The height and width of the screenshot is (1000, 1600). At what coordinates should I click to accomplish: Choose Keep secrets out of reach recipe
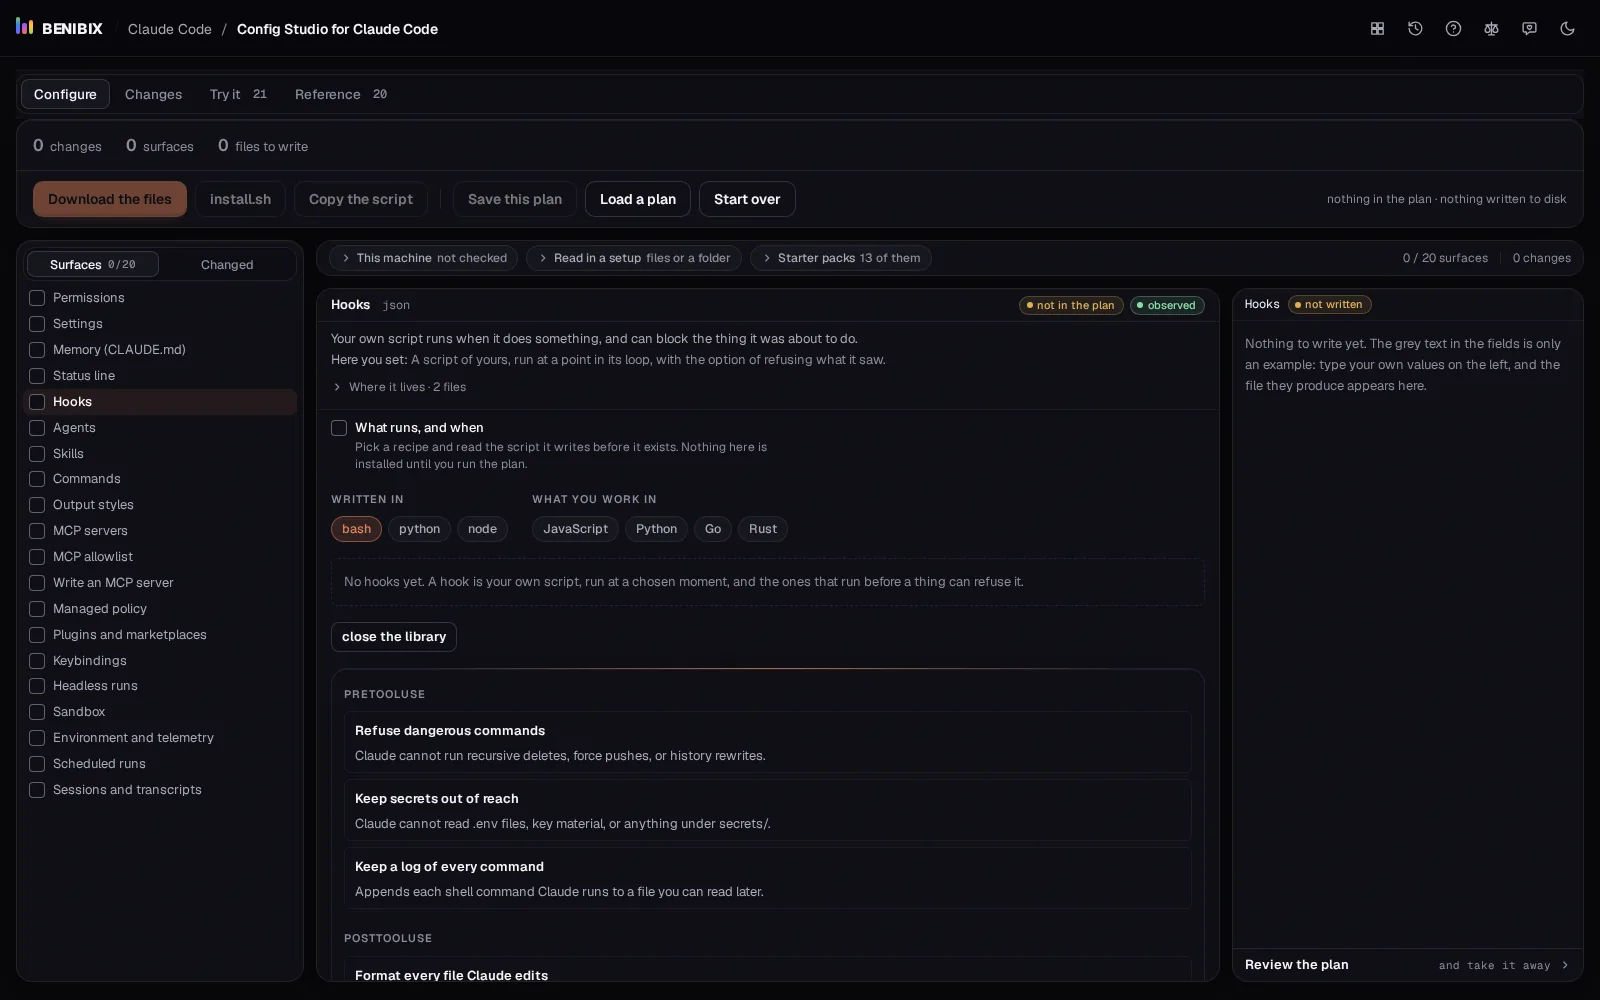[767, 811]
